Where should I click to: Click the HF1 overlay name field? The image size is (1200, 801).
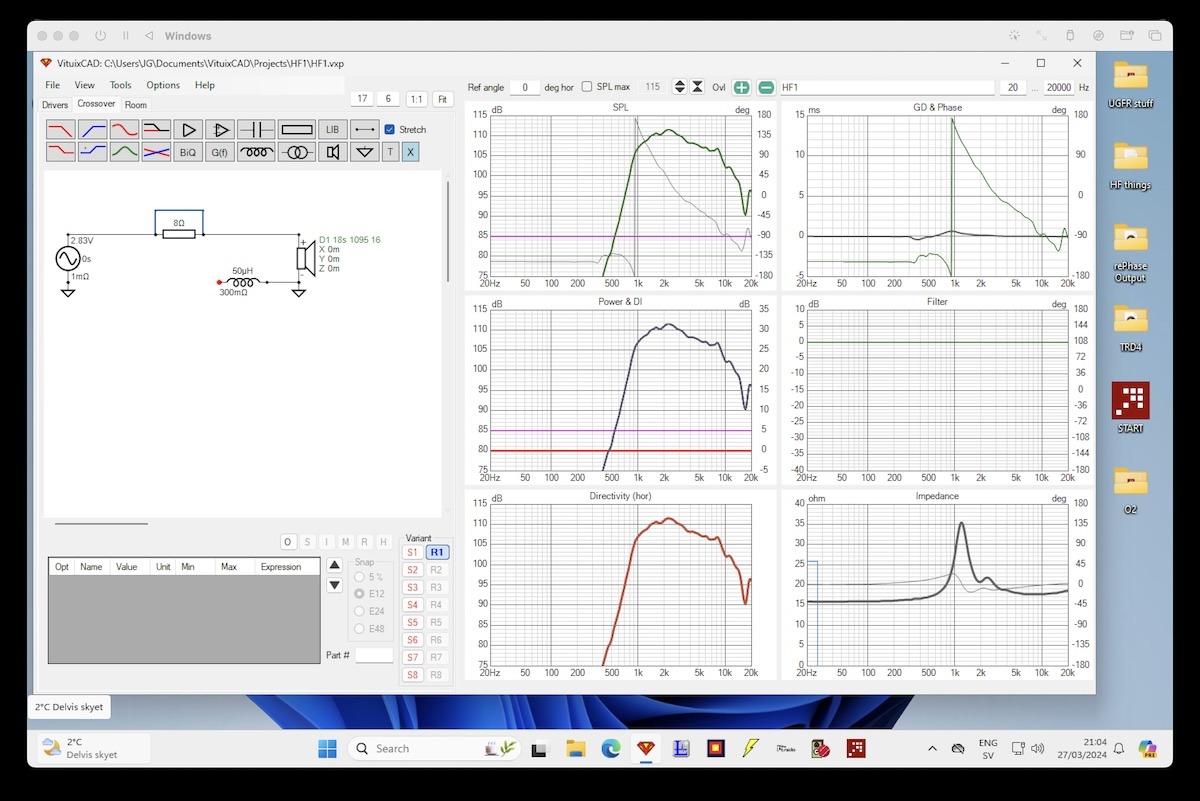887,87
